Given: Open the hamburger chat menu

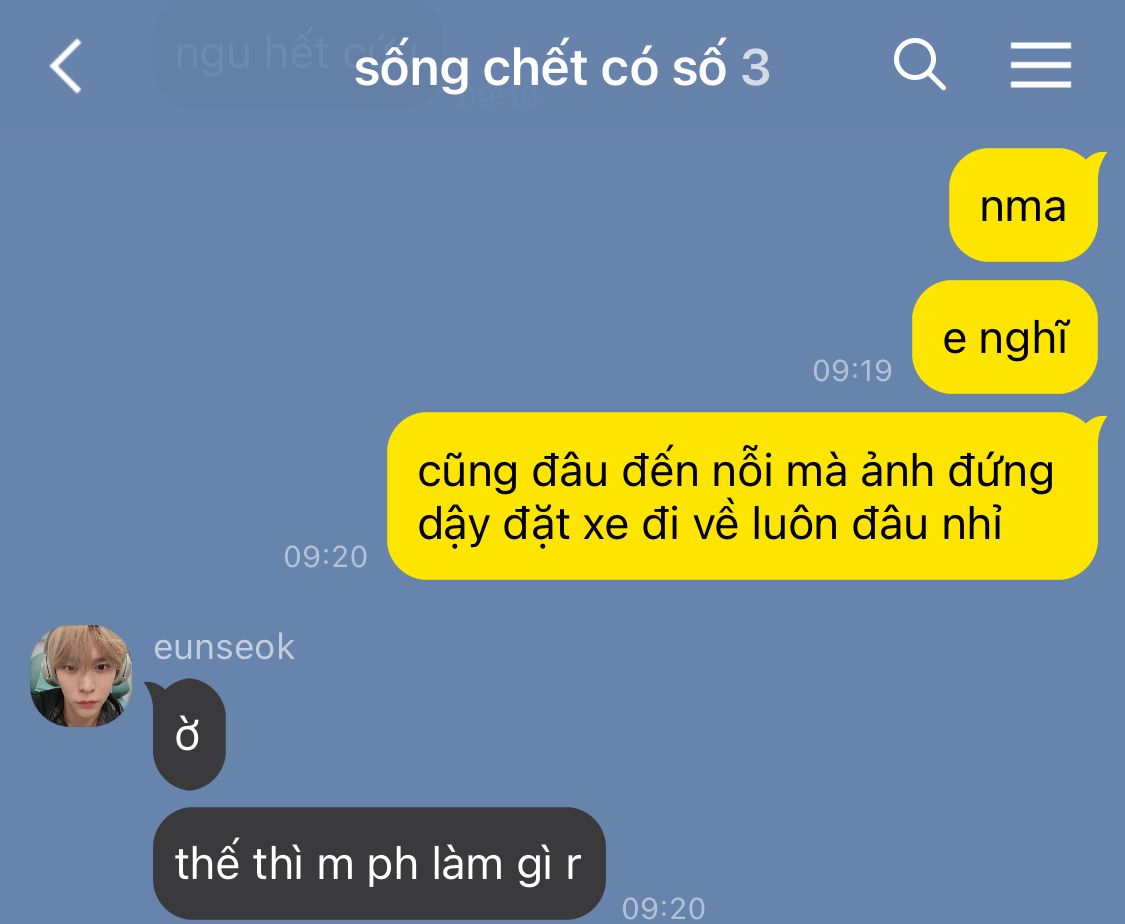Looking at the screenshot, I should click(1040, 65).
